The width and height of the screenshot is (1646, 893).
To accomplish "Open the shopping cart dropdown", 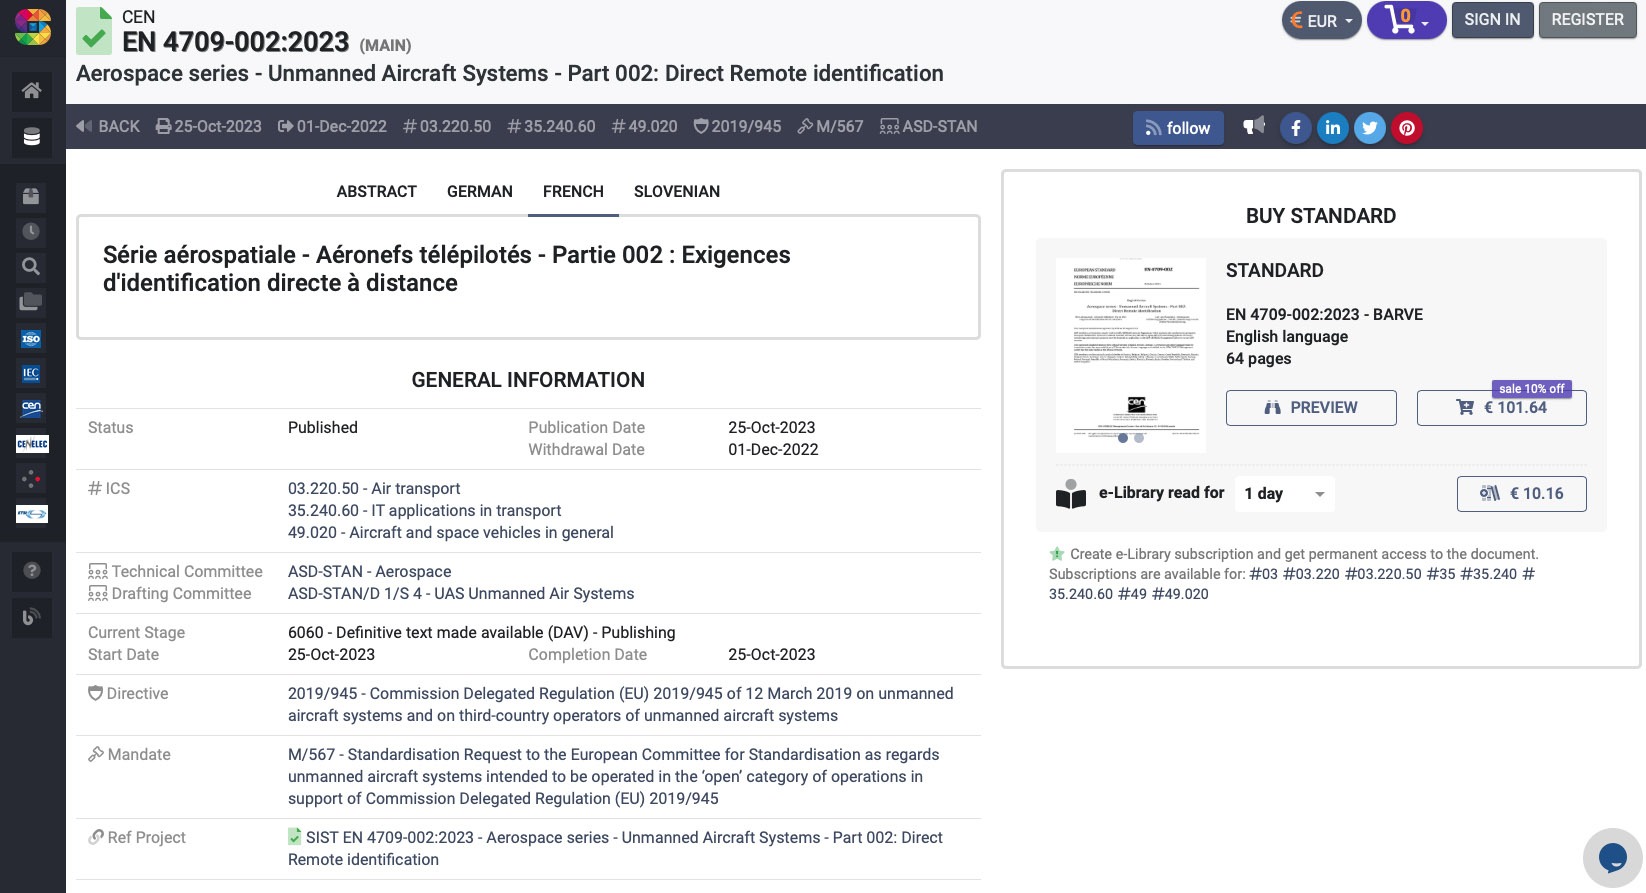I will click(1407, 20).
